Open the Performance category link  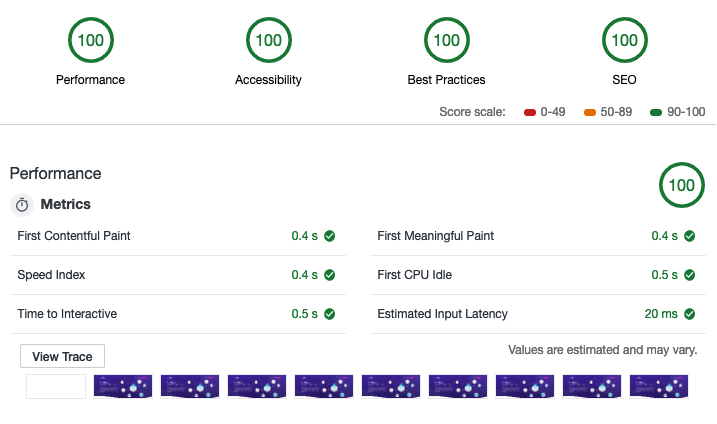pyautogui.click(x=90, y=80)
